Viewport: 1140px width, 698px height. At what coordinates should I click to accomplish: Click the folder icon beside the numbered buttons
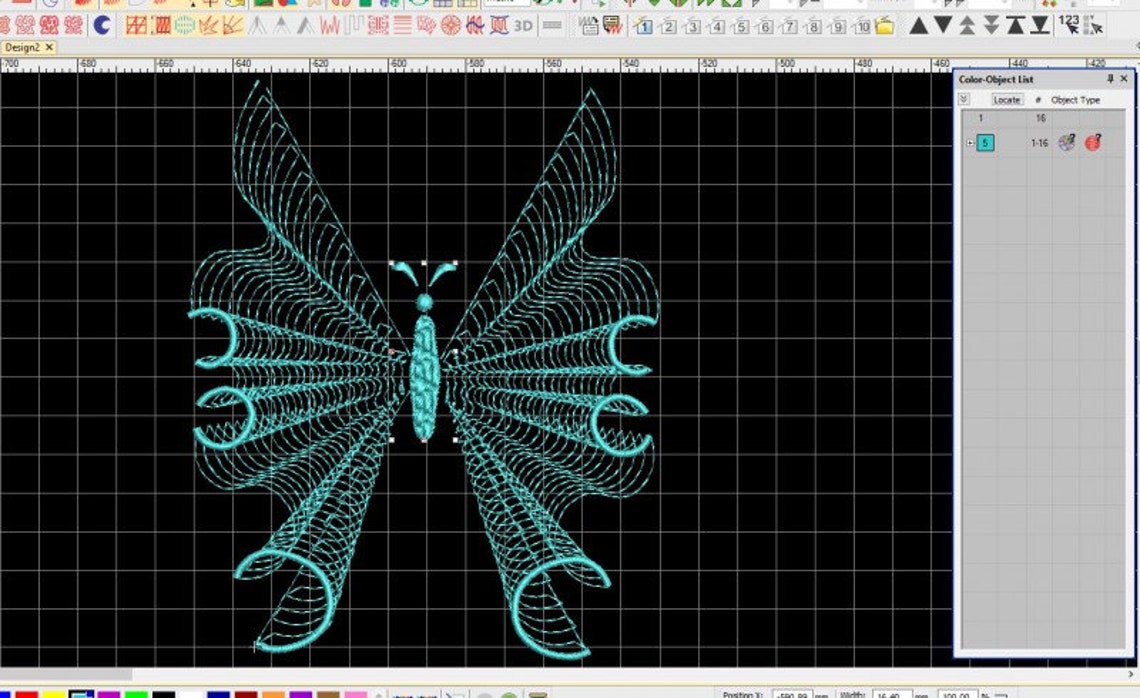coord(884,27)
